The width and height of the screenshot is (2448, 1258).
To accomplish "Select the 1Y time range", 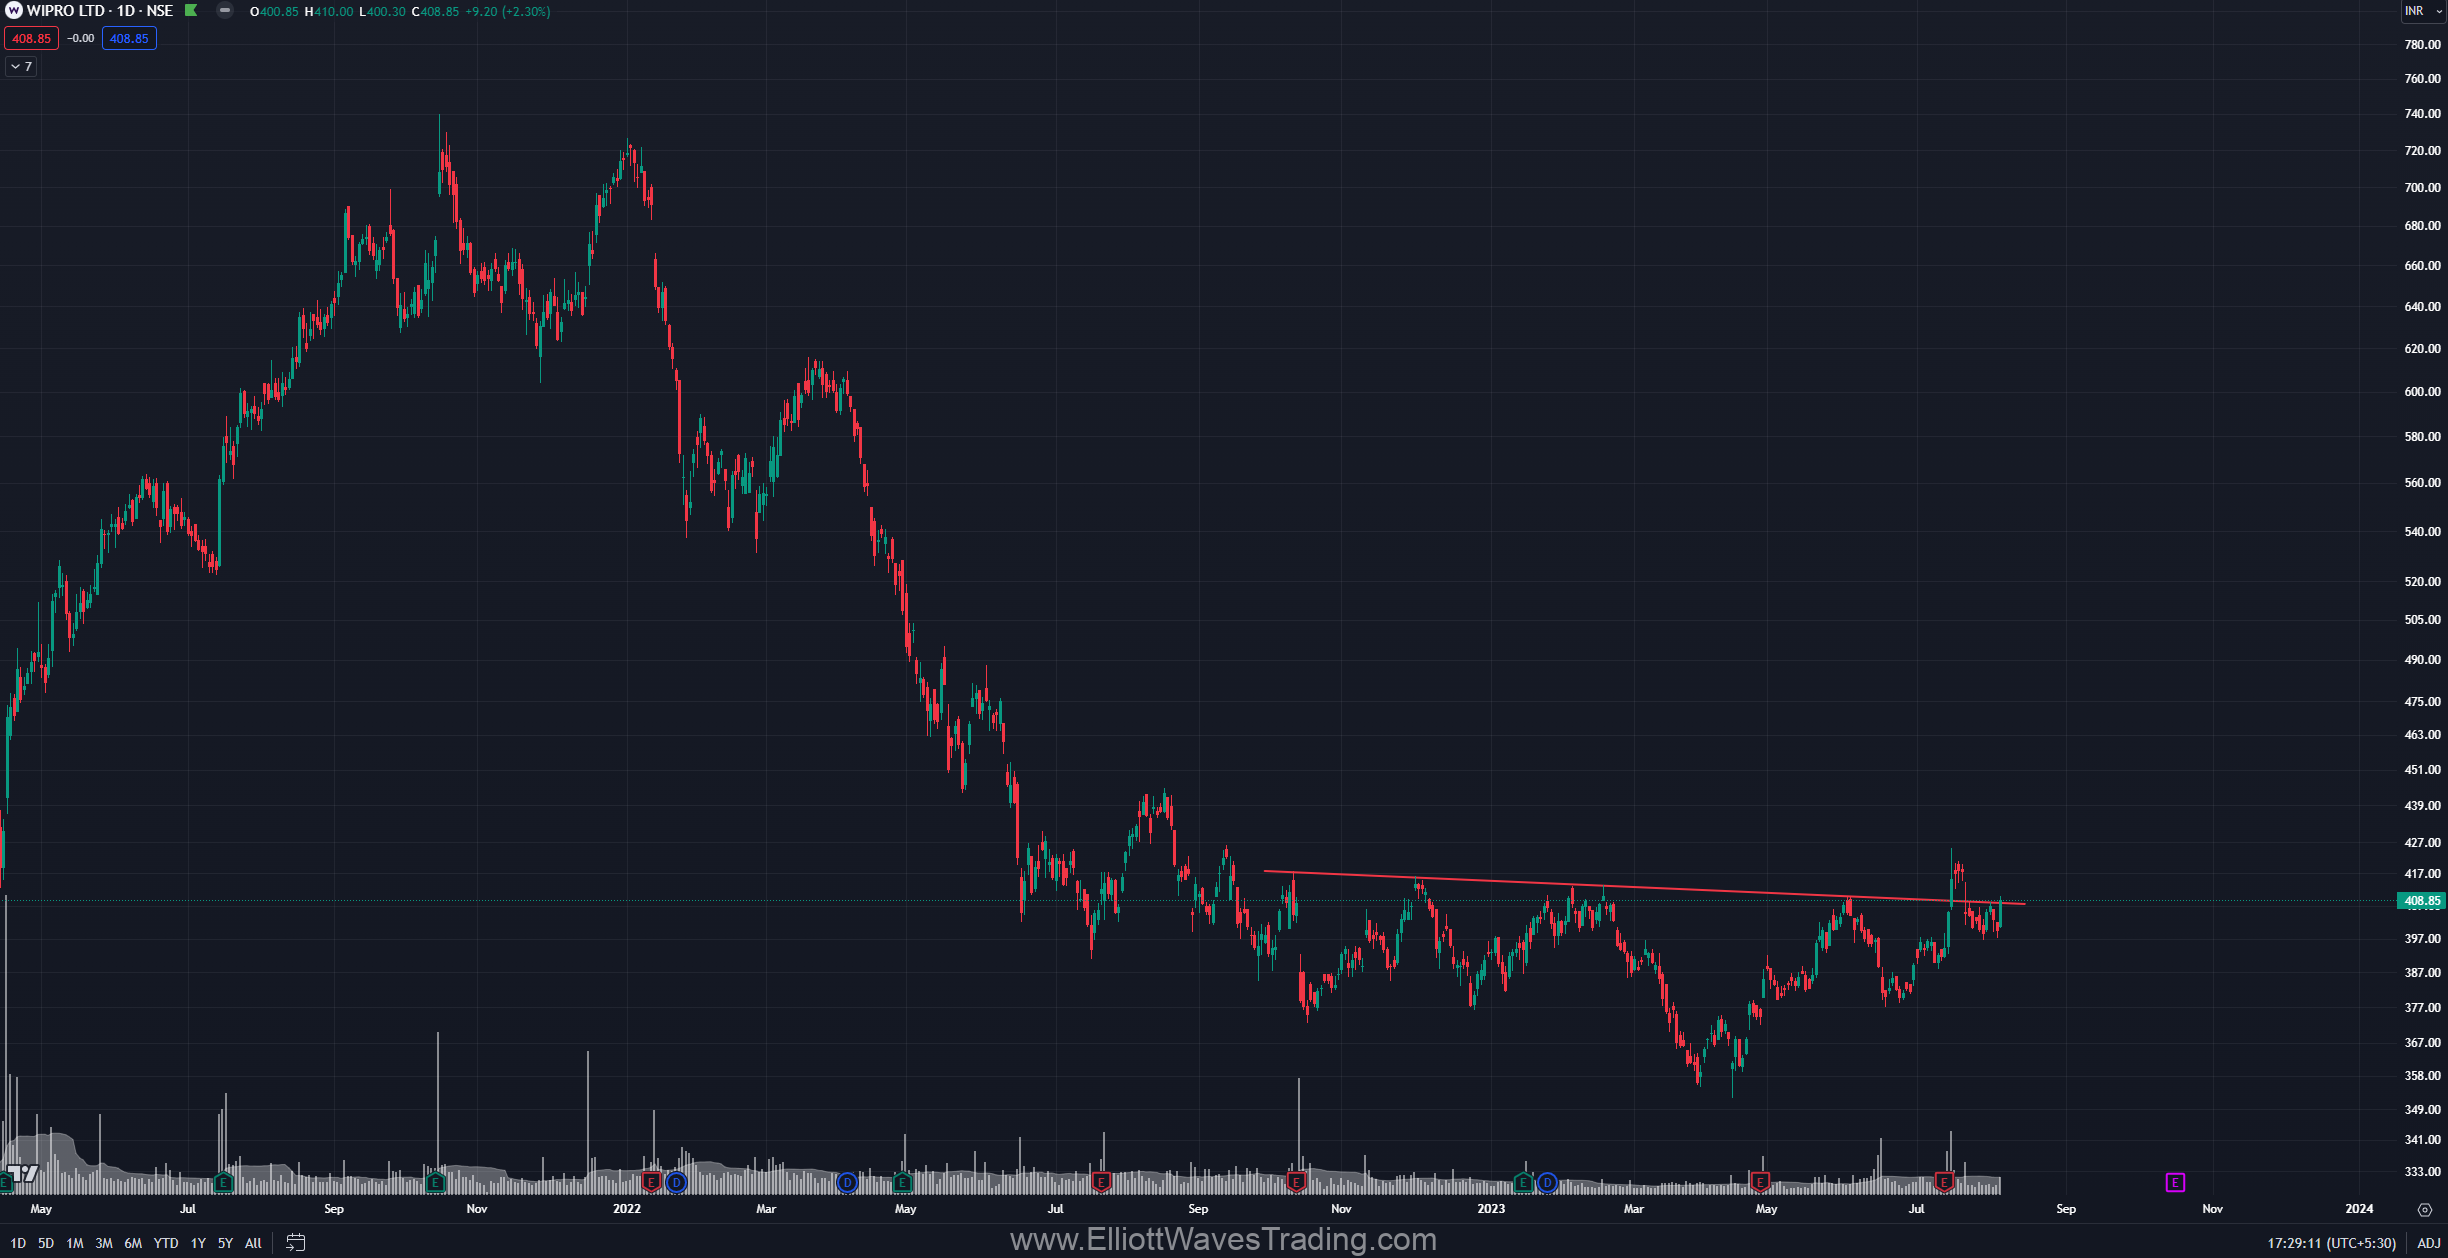I will 198,1243.
